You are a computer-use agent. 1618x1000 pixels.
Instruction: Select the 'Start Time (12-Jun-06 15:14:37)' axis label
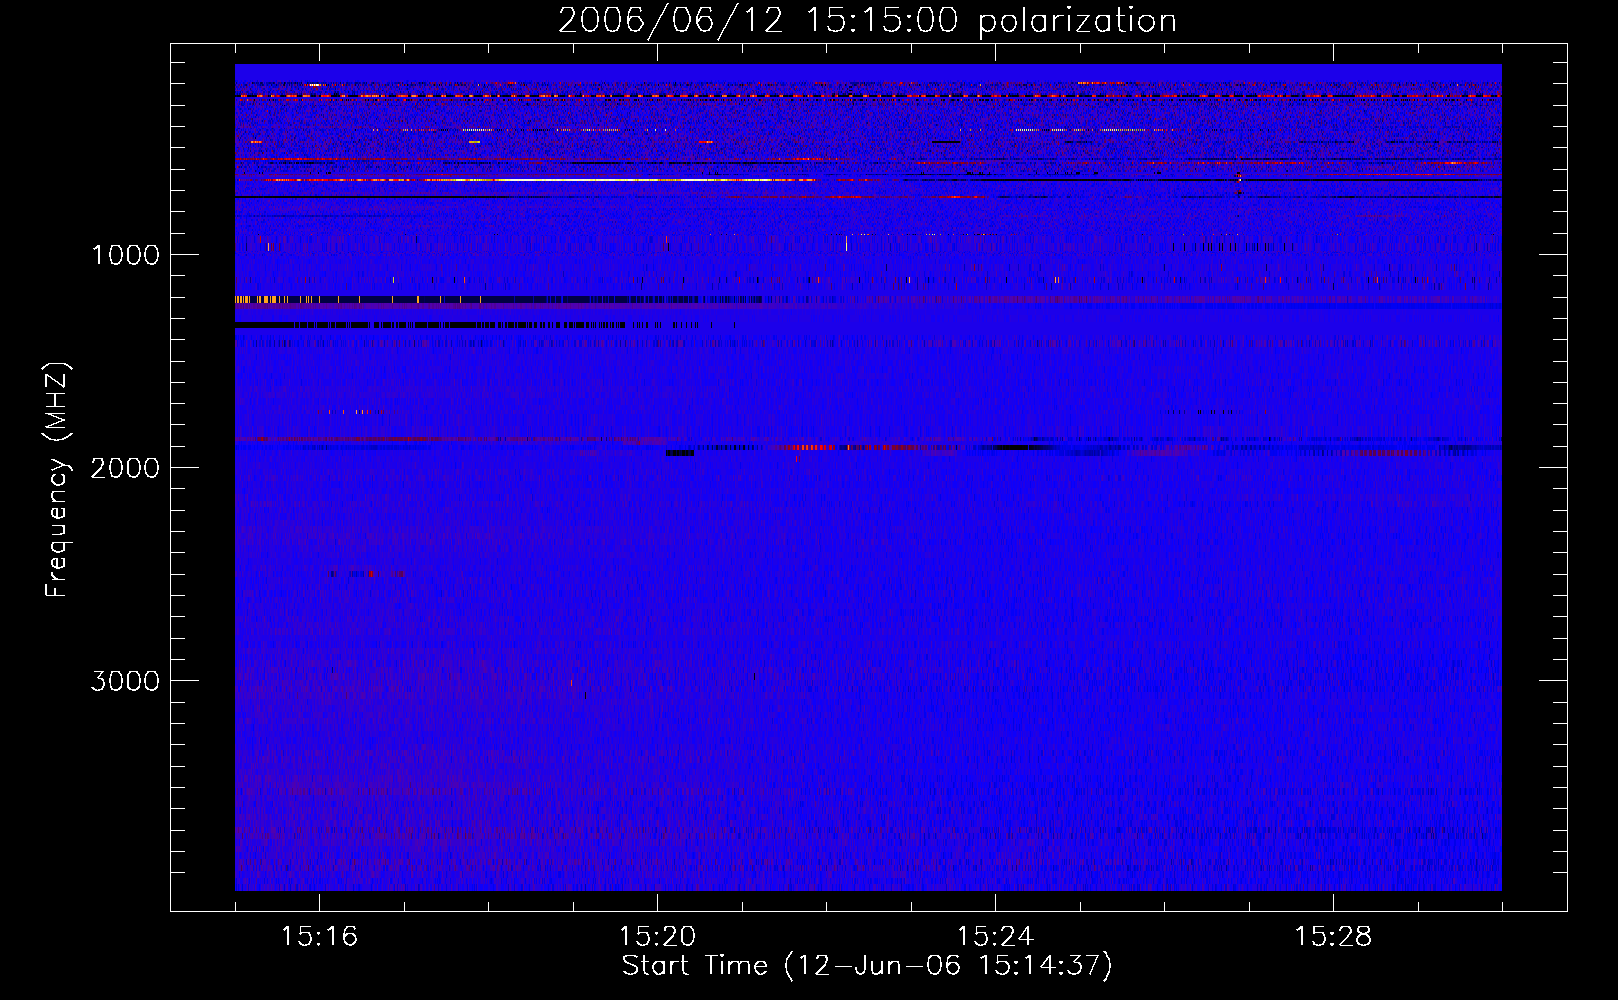coord(867,966)
